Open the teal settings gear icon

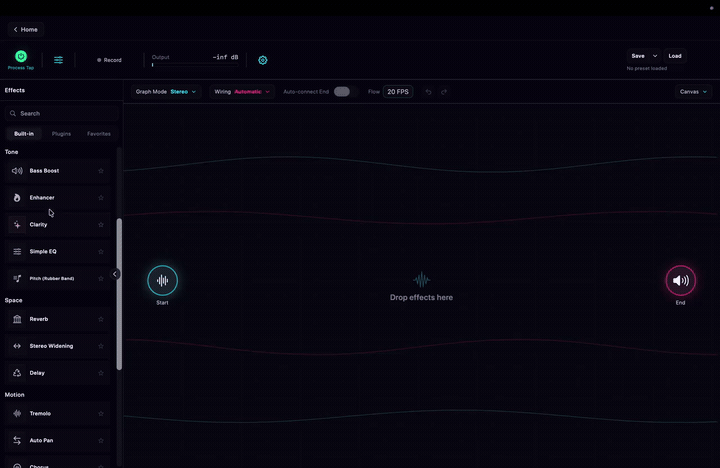pos(263,60)
